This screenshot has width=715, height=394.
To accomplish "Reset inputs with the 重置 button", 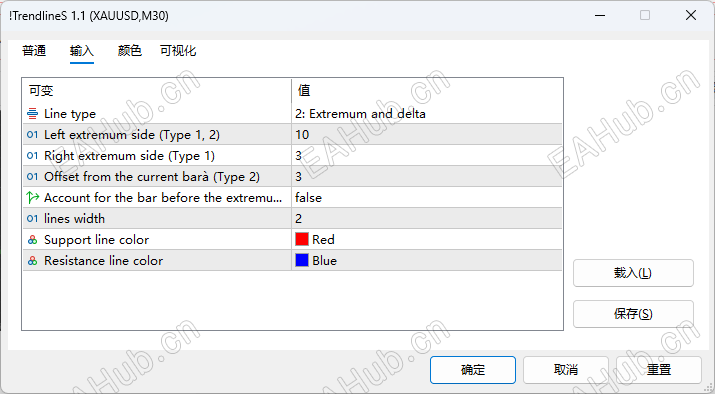I will (x=659, y=370).
